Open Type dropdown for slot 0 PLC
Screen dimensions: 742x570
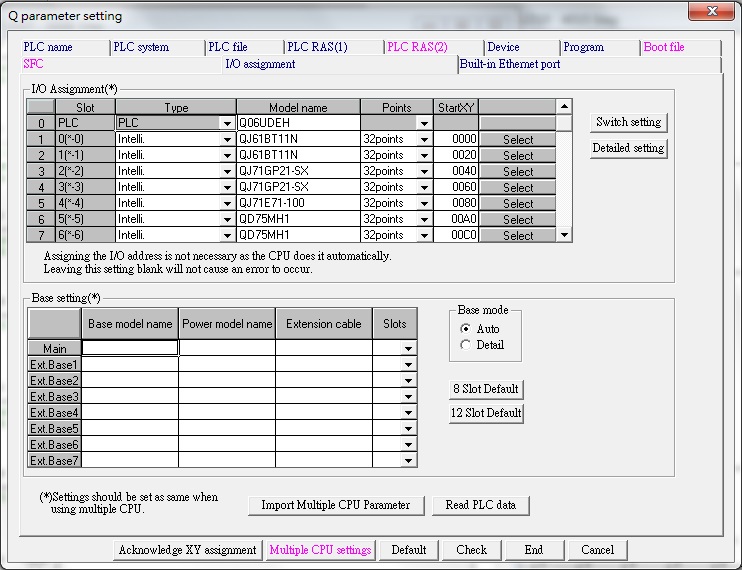tap(228, 123)
